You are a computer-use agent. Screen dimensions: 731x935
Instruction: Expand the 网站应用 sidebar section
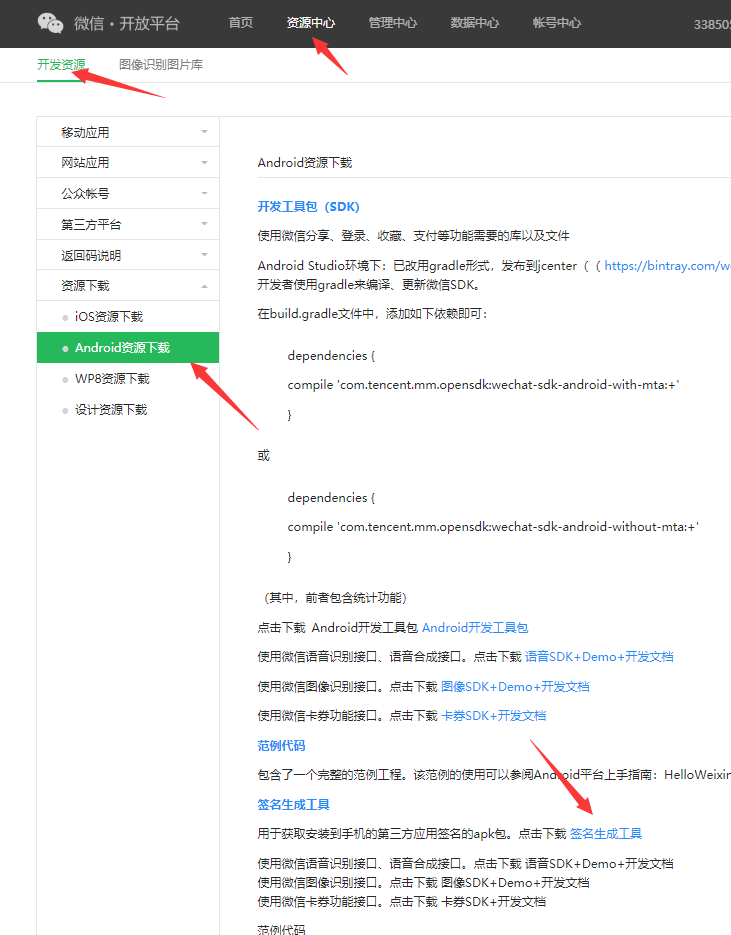point(127,163)
